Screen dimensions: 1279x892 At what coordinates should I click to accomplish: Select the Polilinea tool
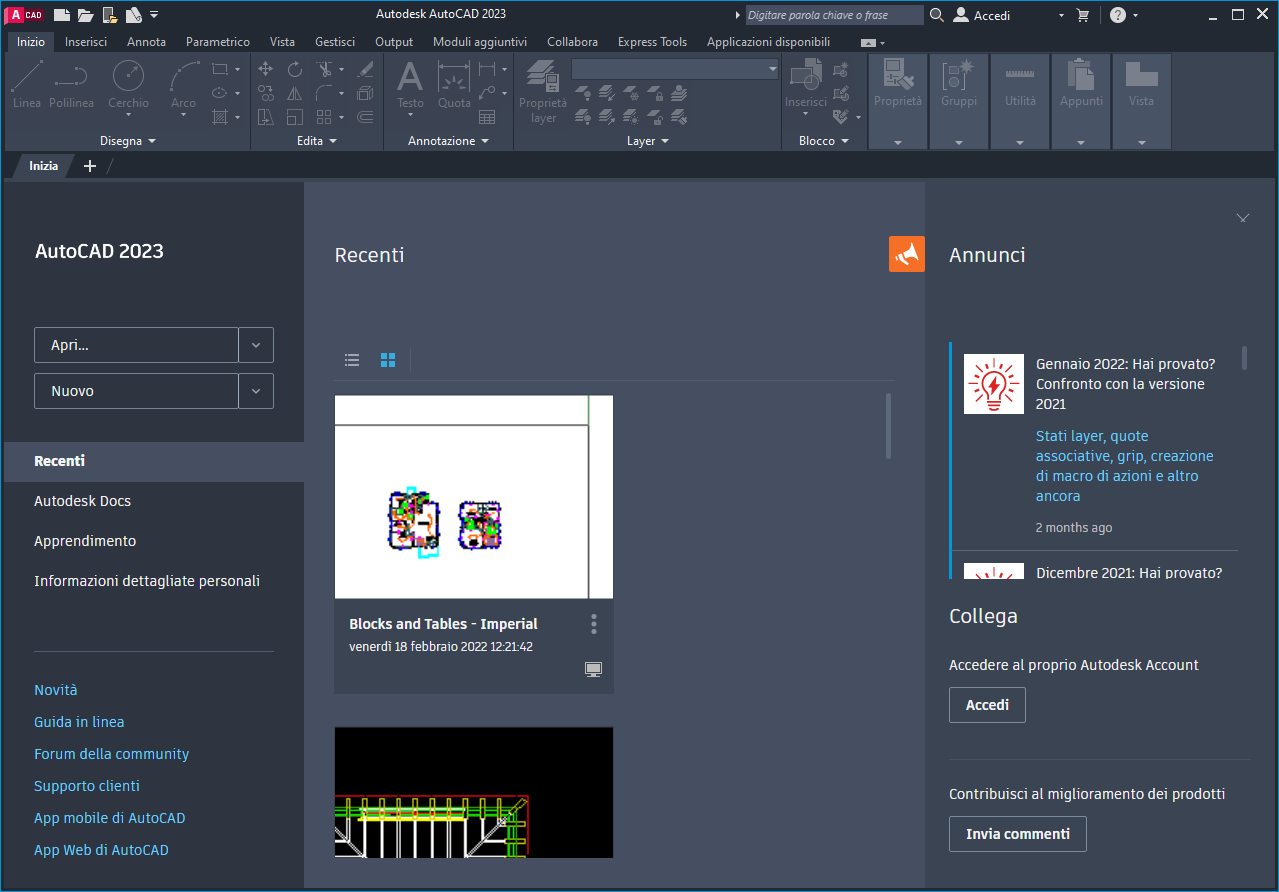point(71,85)
